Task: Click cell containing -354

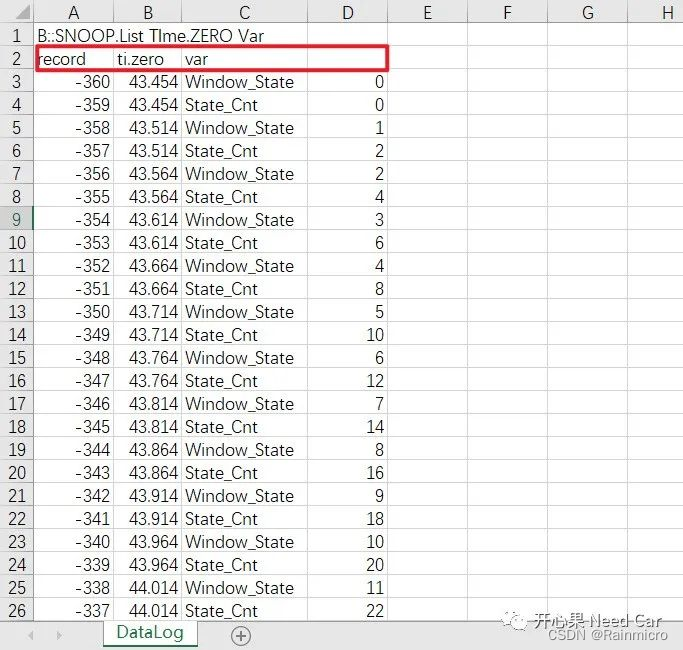Action: [74, 219]
